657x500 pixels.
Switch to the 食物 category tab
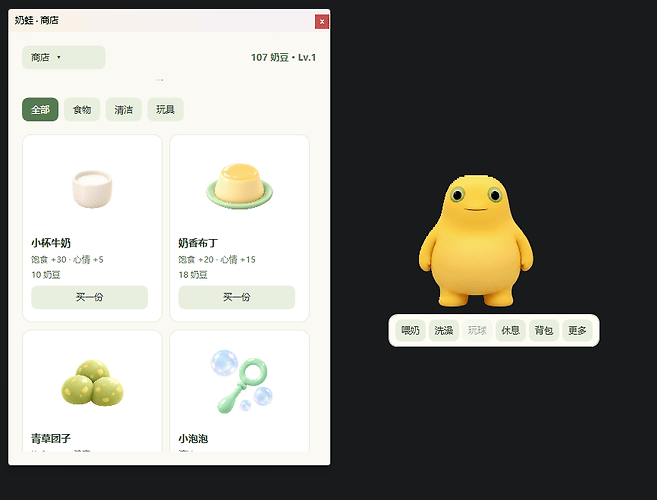pyautogui.click(x=82, y=110)
